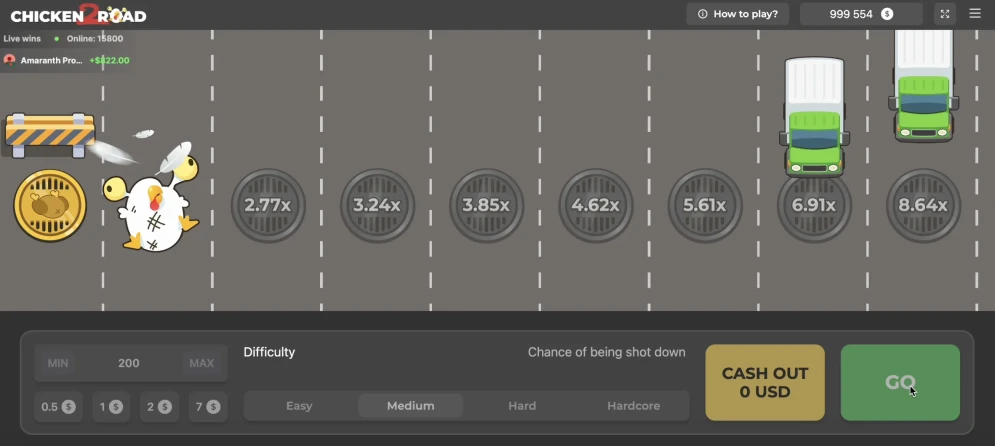Viewport: 995px width, 446px height.
Task: Select Hard difficulty
Action: pos(522,406)
